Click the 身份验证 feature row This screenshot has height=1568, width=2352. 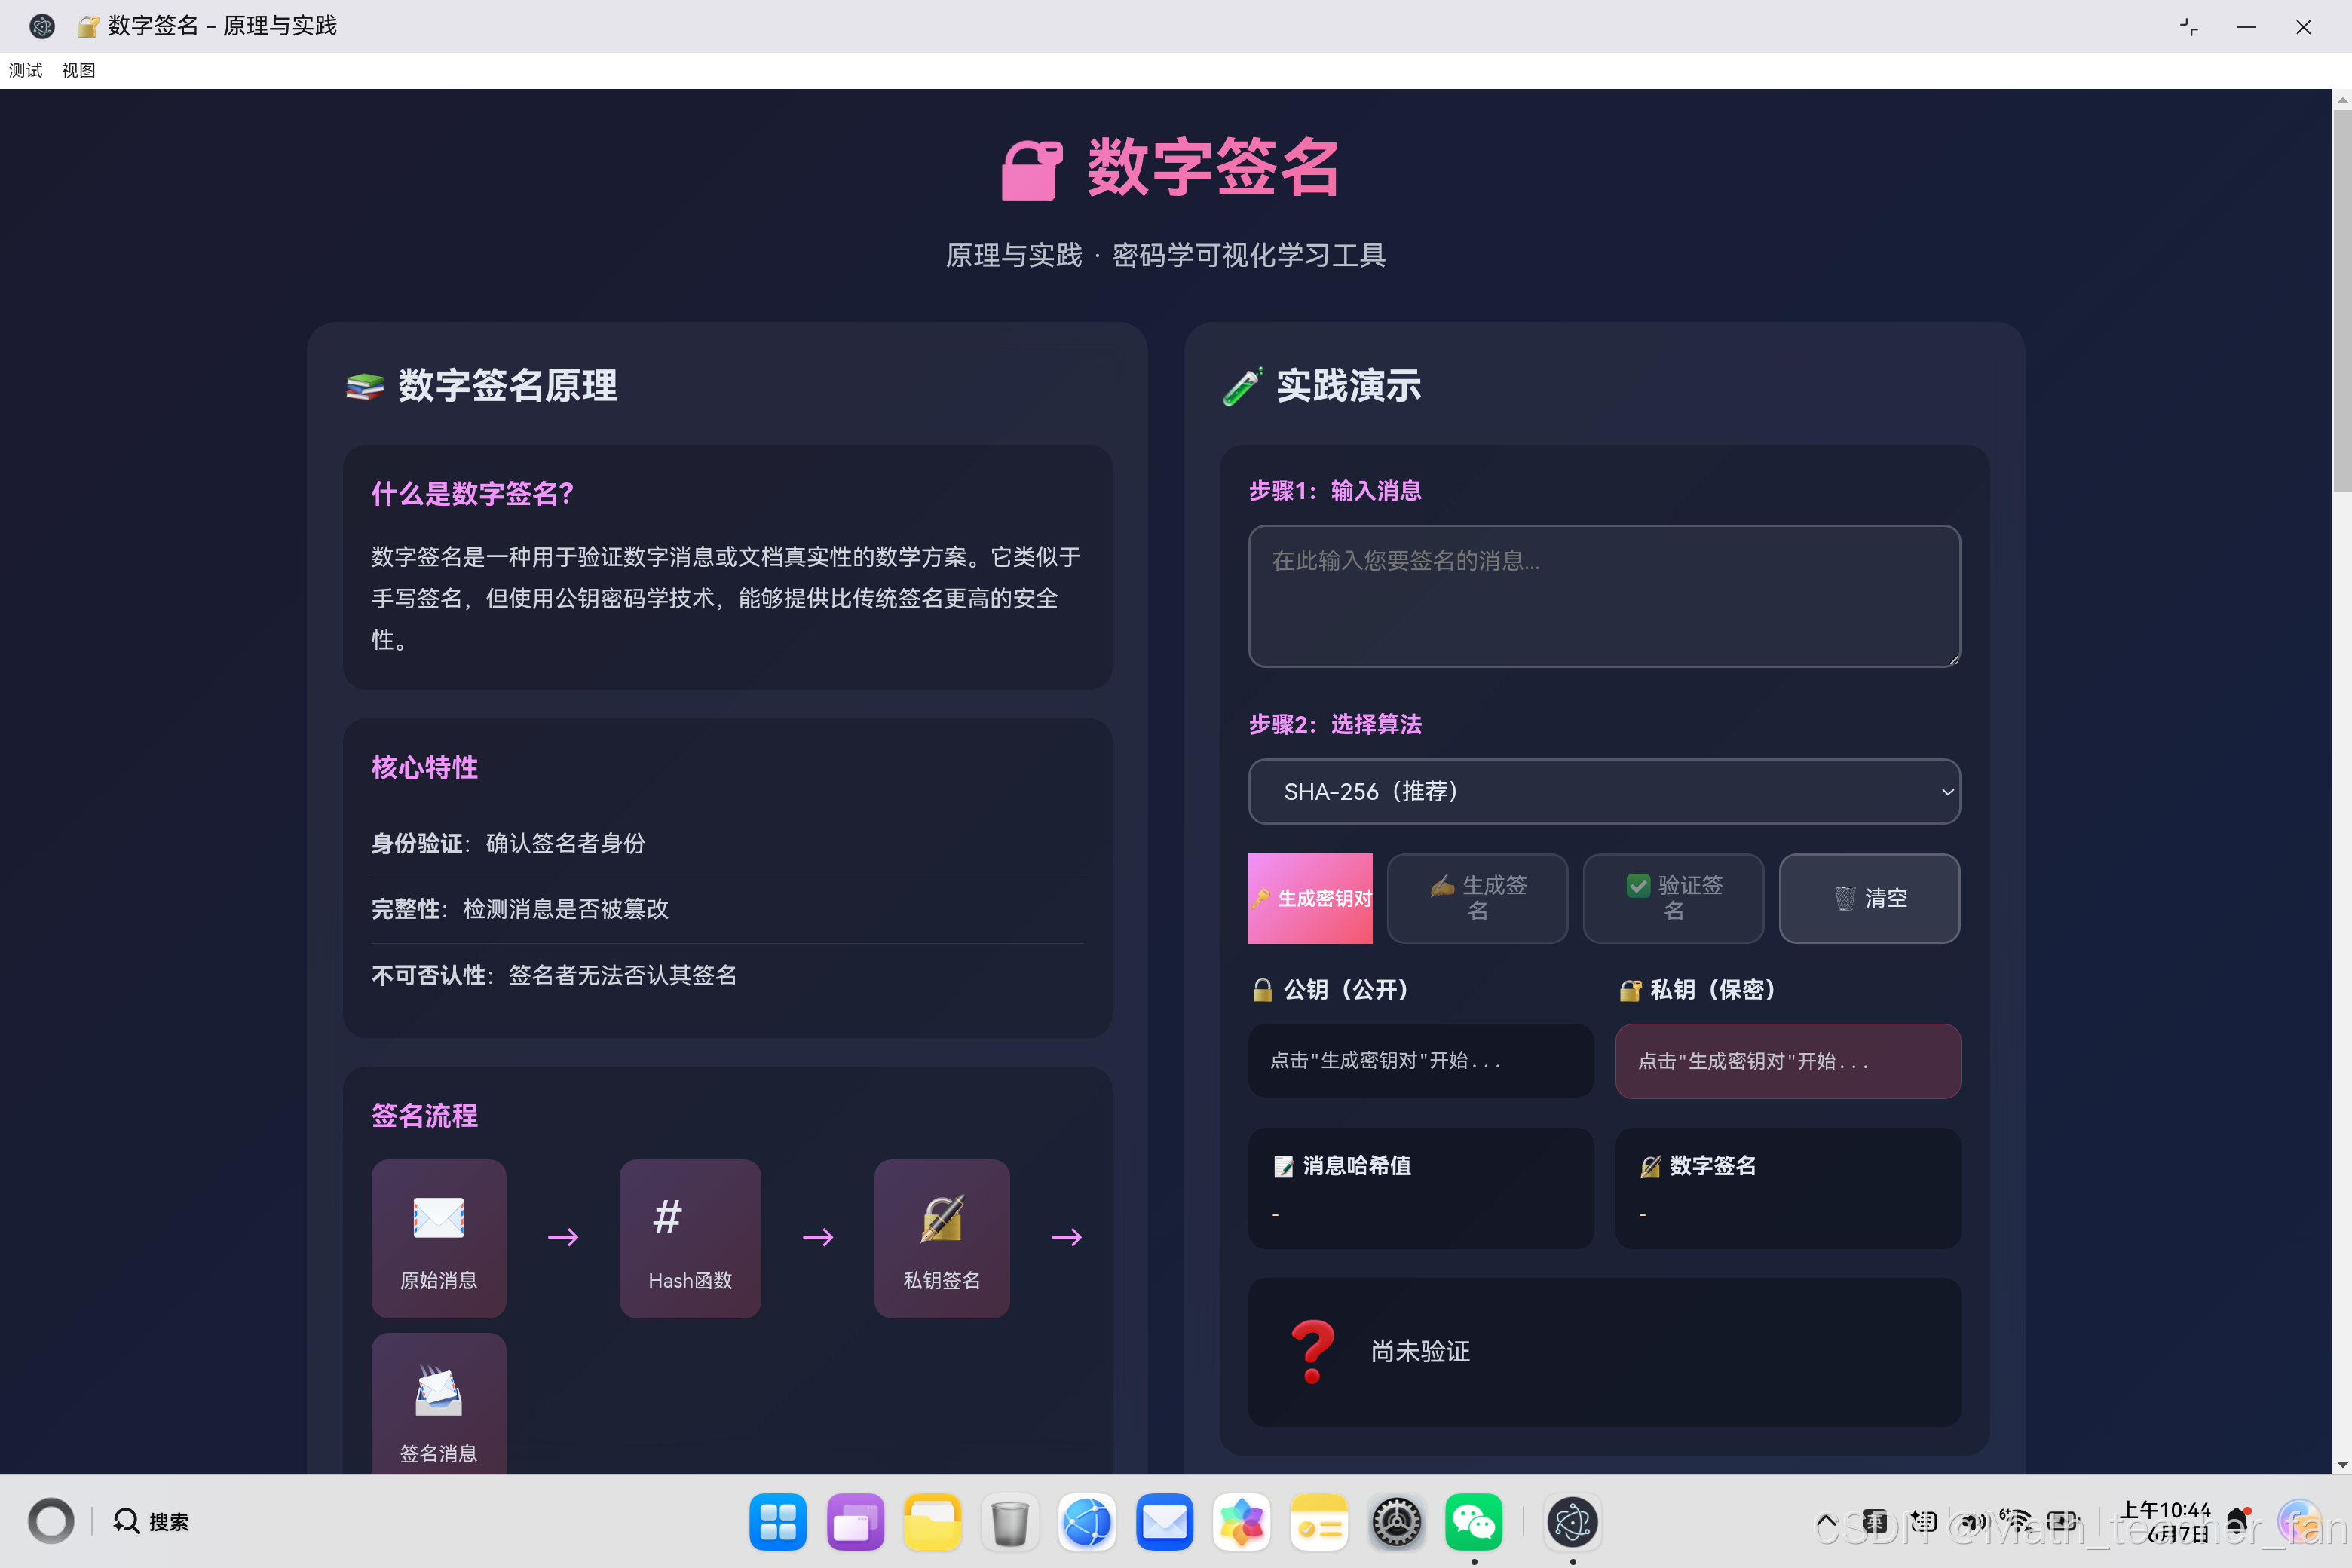point(727,843)
